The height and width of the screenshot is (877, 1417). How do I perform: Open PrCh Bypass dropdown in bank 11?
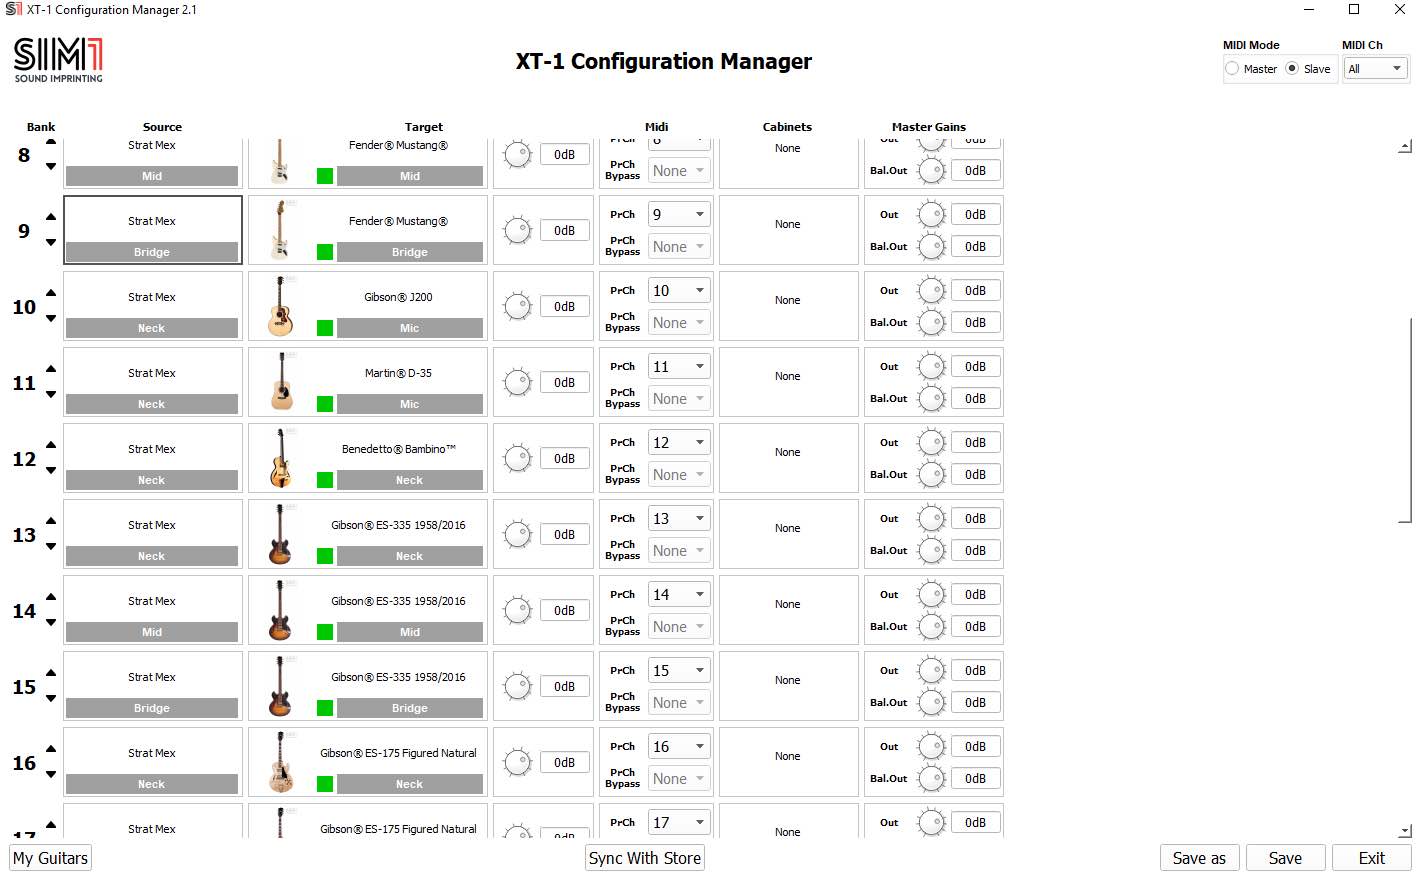pyautogui.click(x=679, y=398)
